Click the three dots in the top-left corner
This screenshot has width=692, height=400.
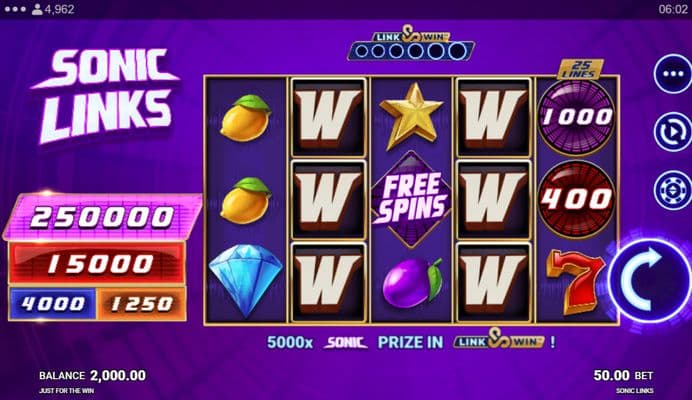15,9
